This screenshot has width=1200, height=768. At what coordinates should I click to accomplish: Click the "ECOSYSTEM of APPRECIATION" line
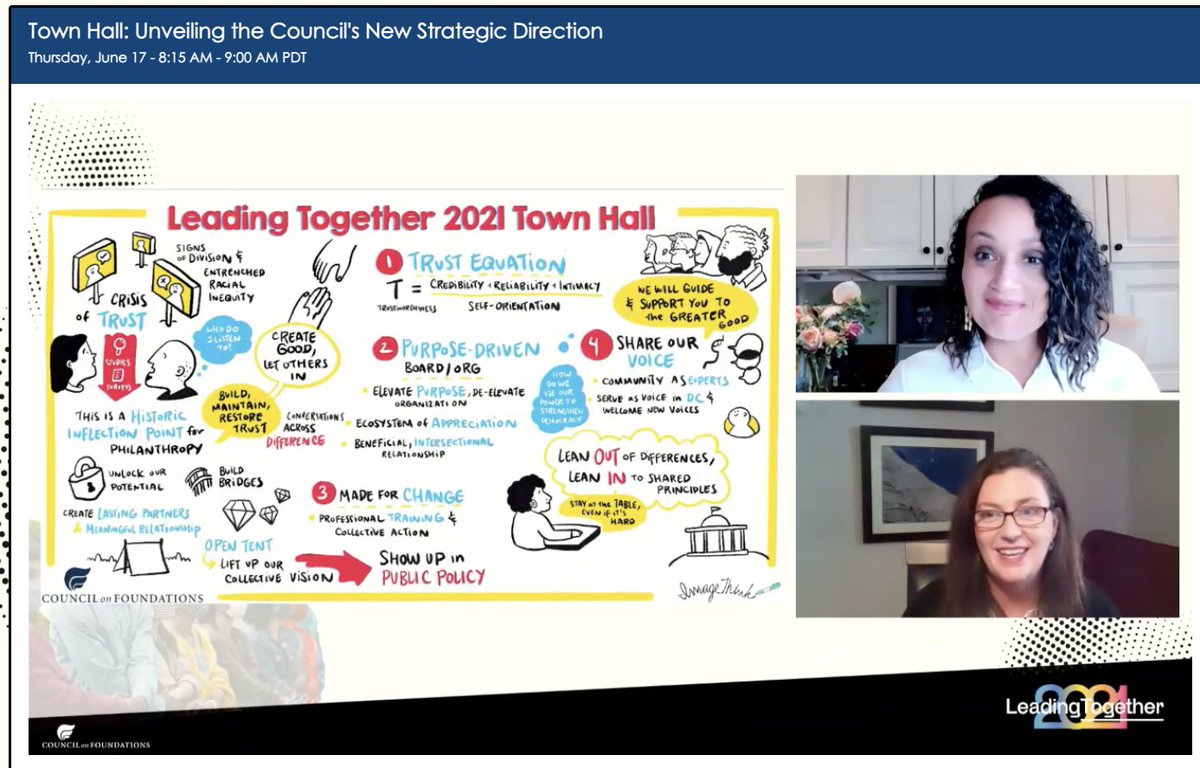[x=437, y=423]
